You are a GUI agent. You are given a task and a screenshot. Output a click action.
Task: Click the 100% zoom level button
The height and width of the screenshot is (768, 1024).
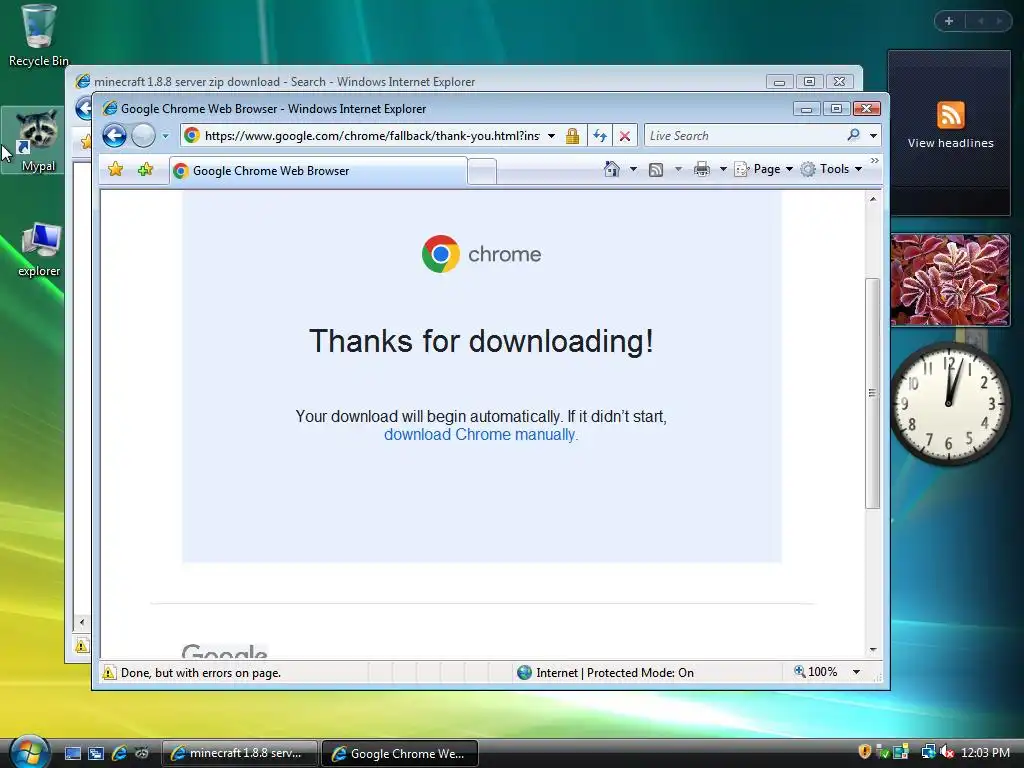click(x=816, y=671)
